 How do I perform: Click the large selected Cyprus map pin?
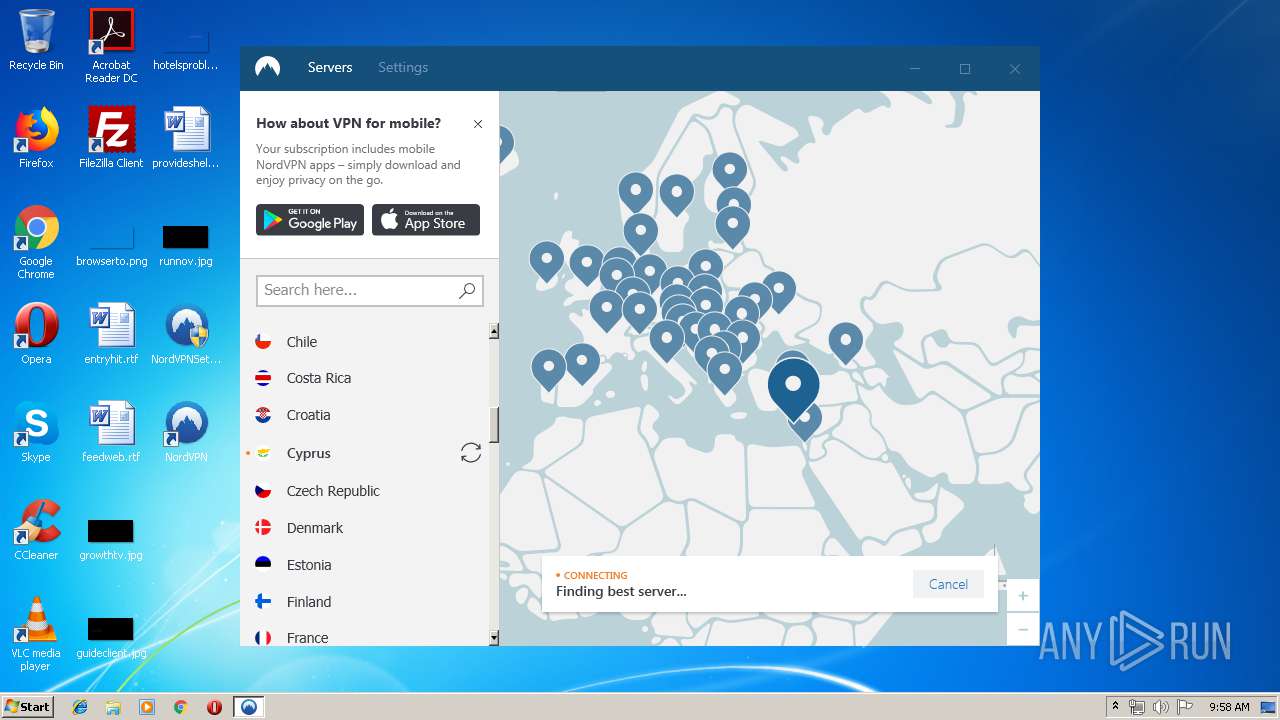pos(793,388)
